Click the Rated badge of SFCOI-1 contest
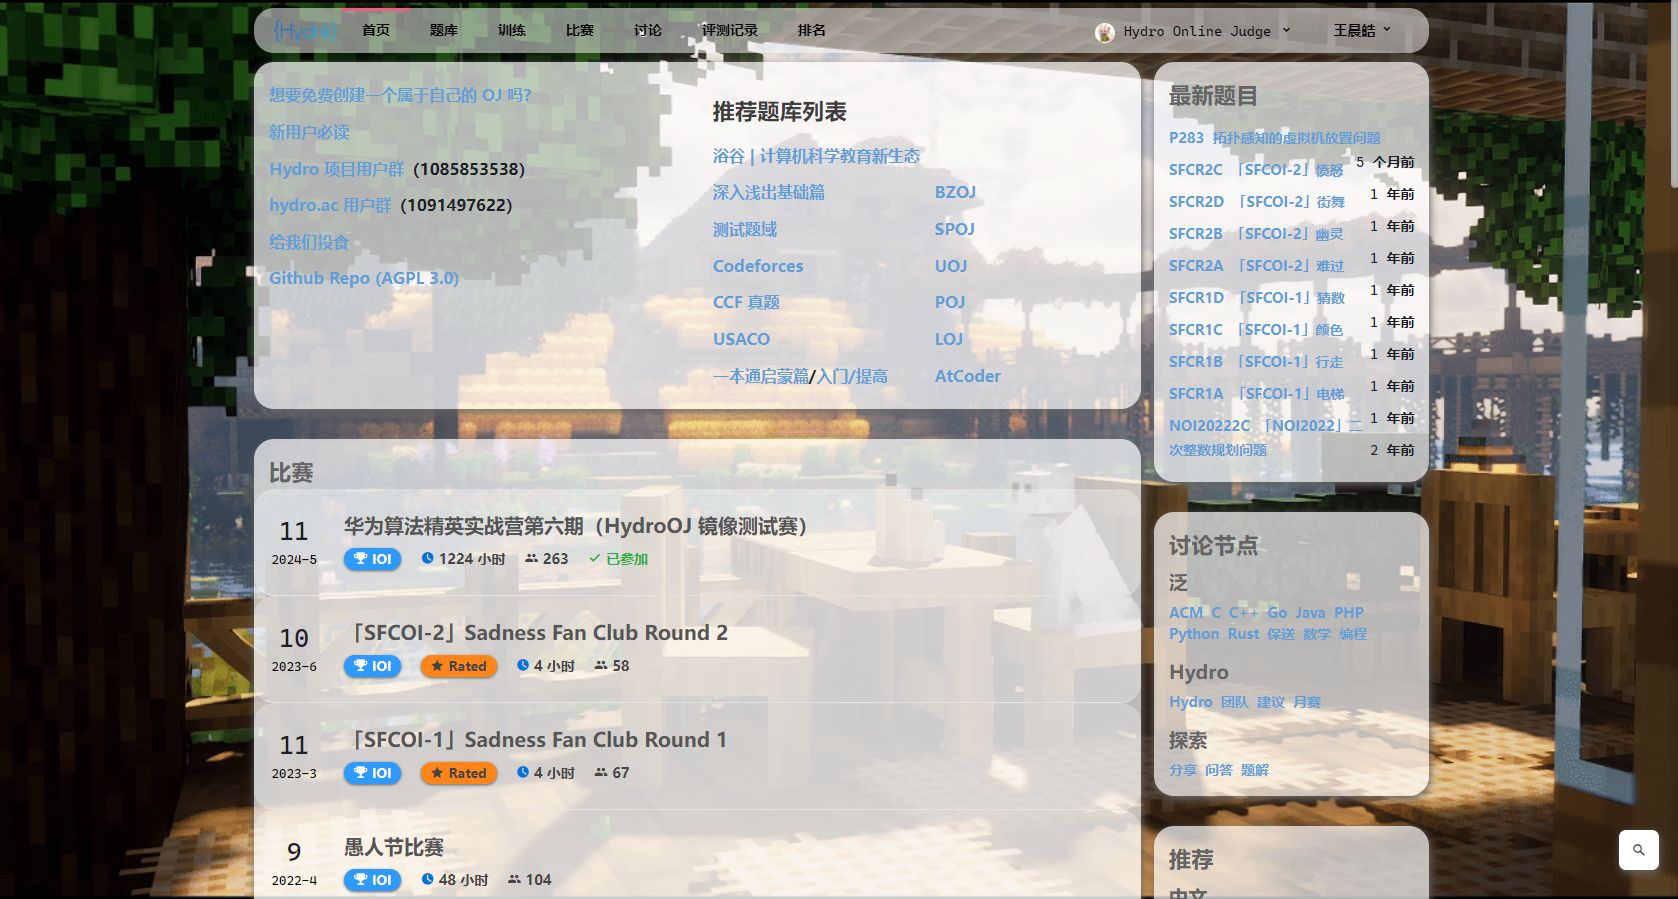The height and width of the screenshot is (899, 1678). coord(459,773)
